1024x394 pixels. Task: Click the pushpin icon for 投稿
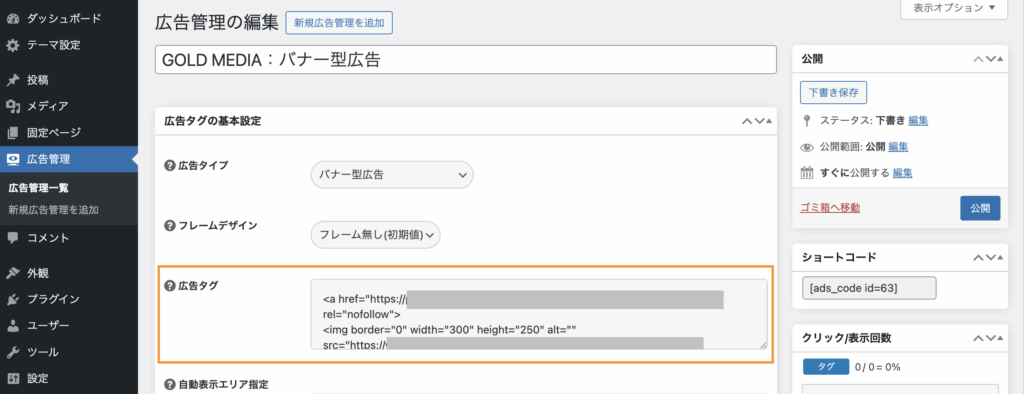click(x=12, y=80)
